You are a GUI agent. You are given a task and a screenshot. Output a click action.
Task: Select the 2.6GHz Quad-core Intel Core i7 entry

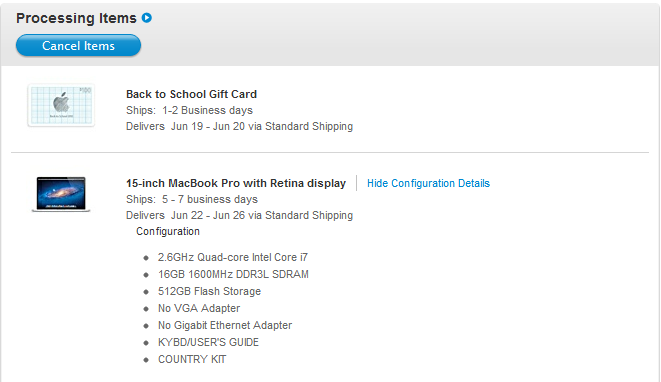(233, 257)
